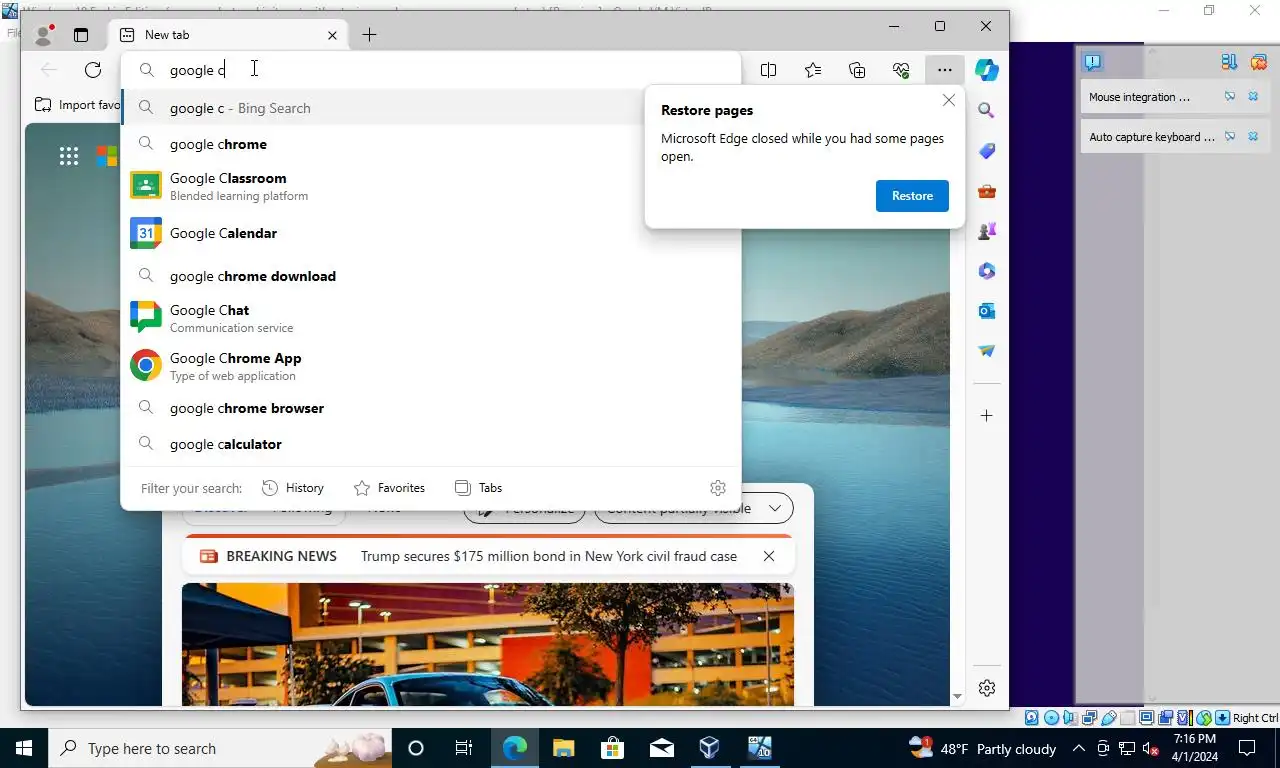This screenshot has height=768, width=1280.
Task: Select Google Classroom suggestion
Action: pyautogui.click(x=431, y=186)
